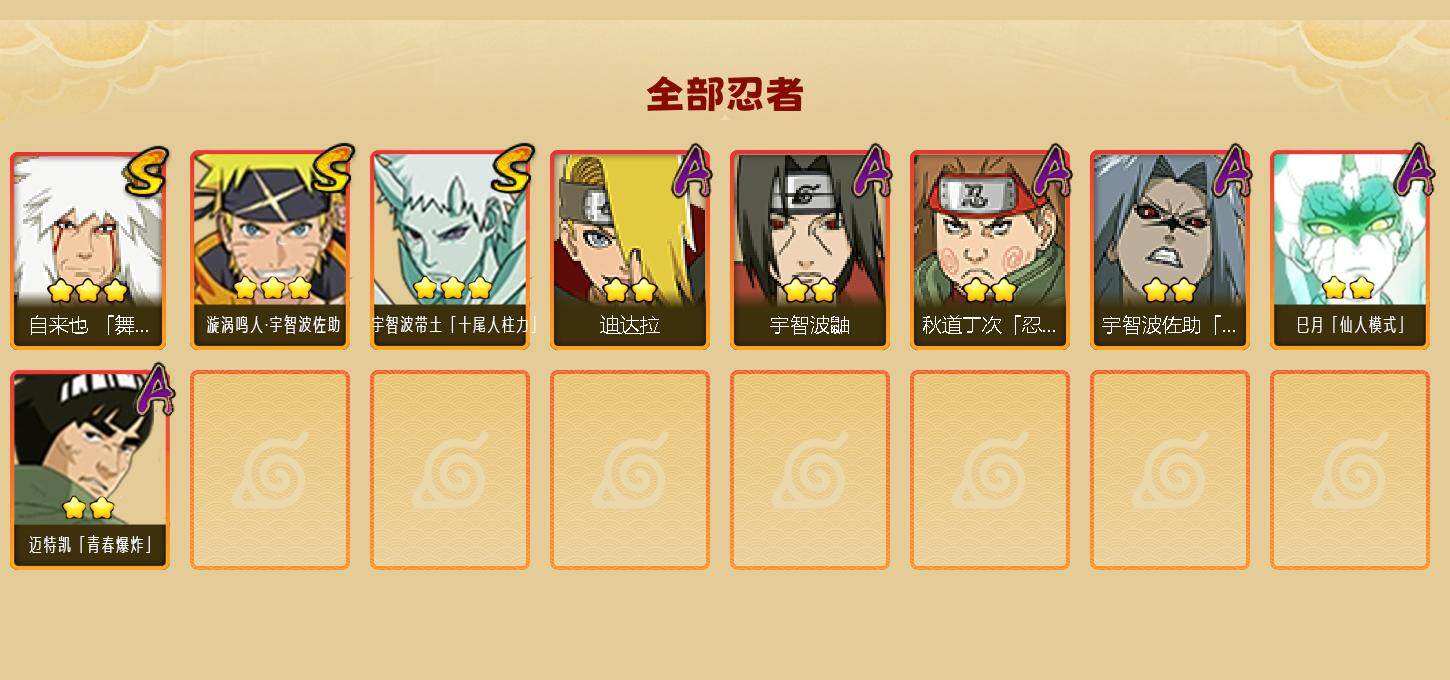Click the A rank badge on 迪达拉
The height and width of the screenshot is (680, 1450).
[691, 171]
